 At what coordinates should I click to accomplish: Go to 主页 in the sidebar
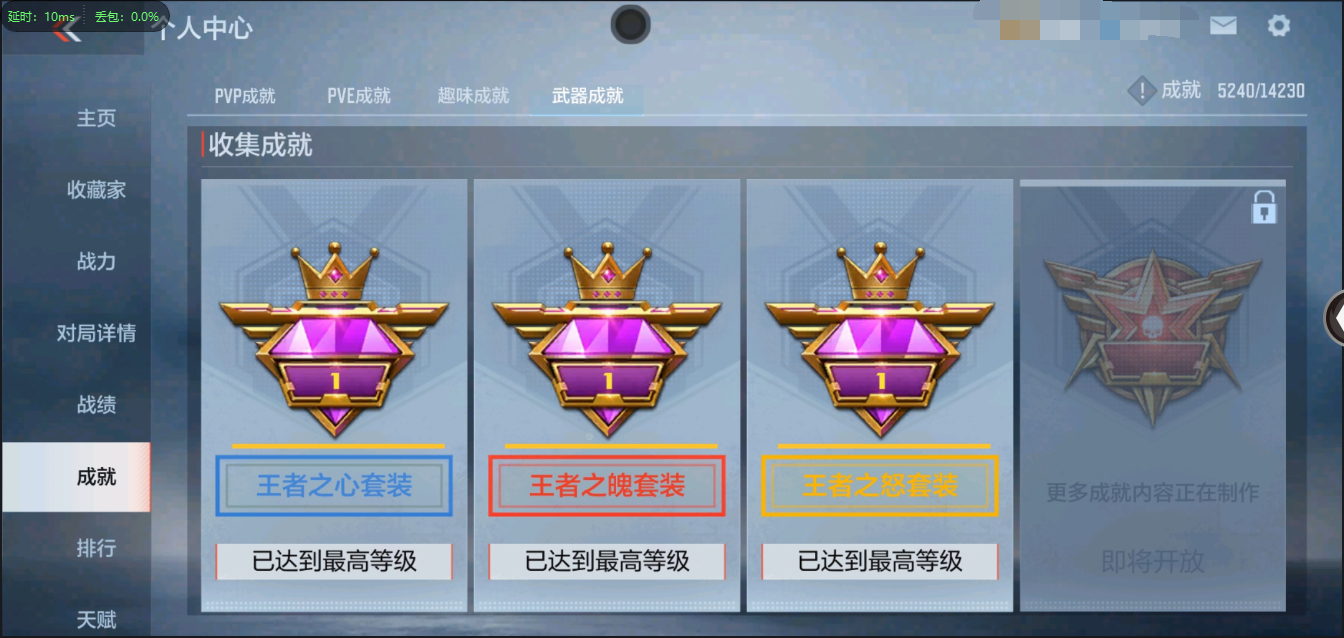click(x=96, y=118)
